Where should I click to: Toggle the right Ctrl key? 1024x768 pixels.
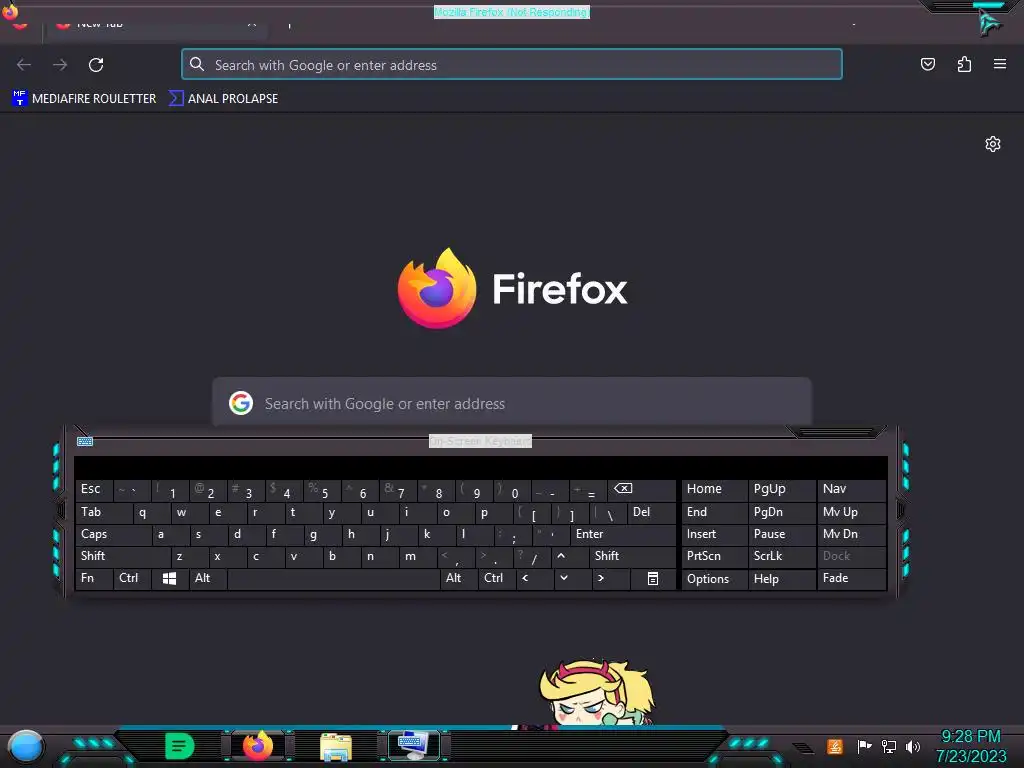496,578
